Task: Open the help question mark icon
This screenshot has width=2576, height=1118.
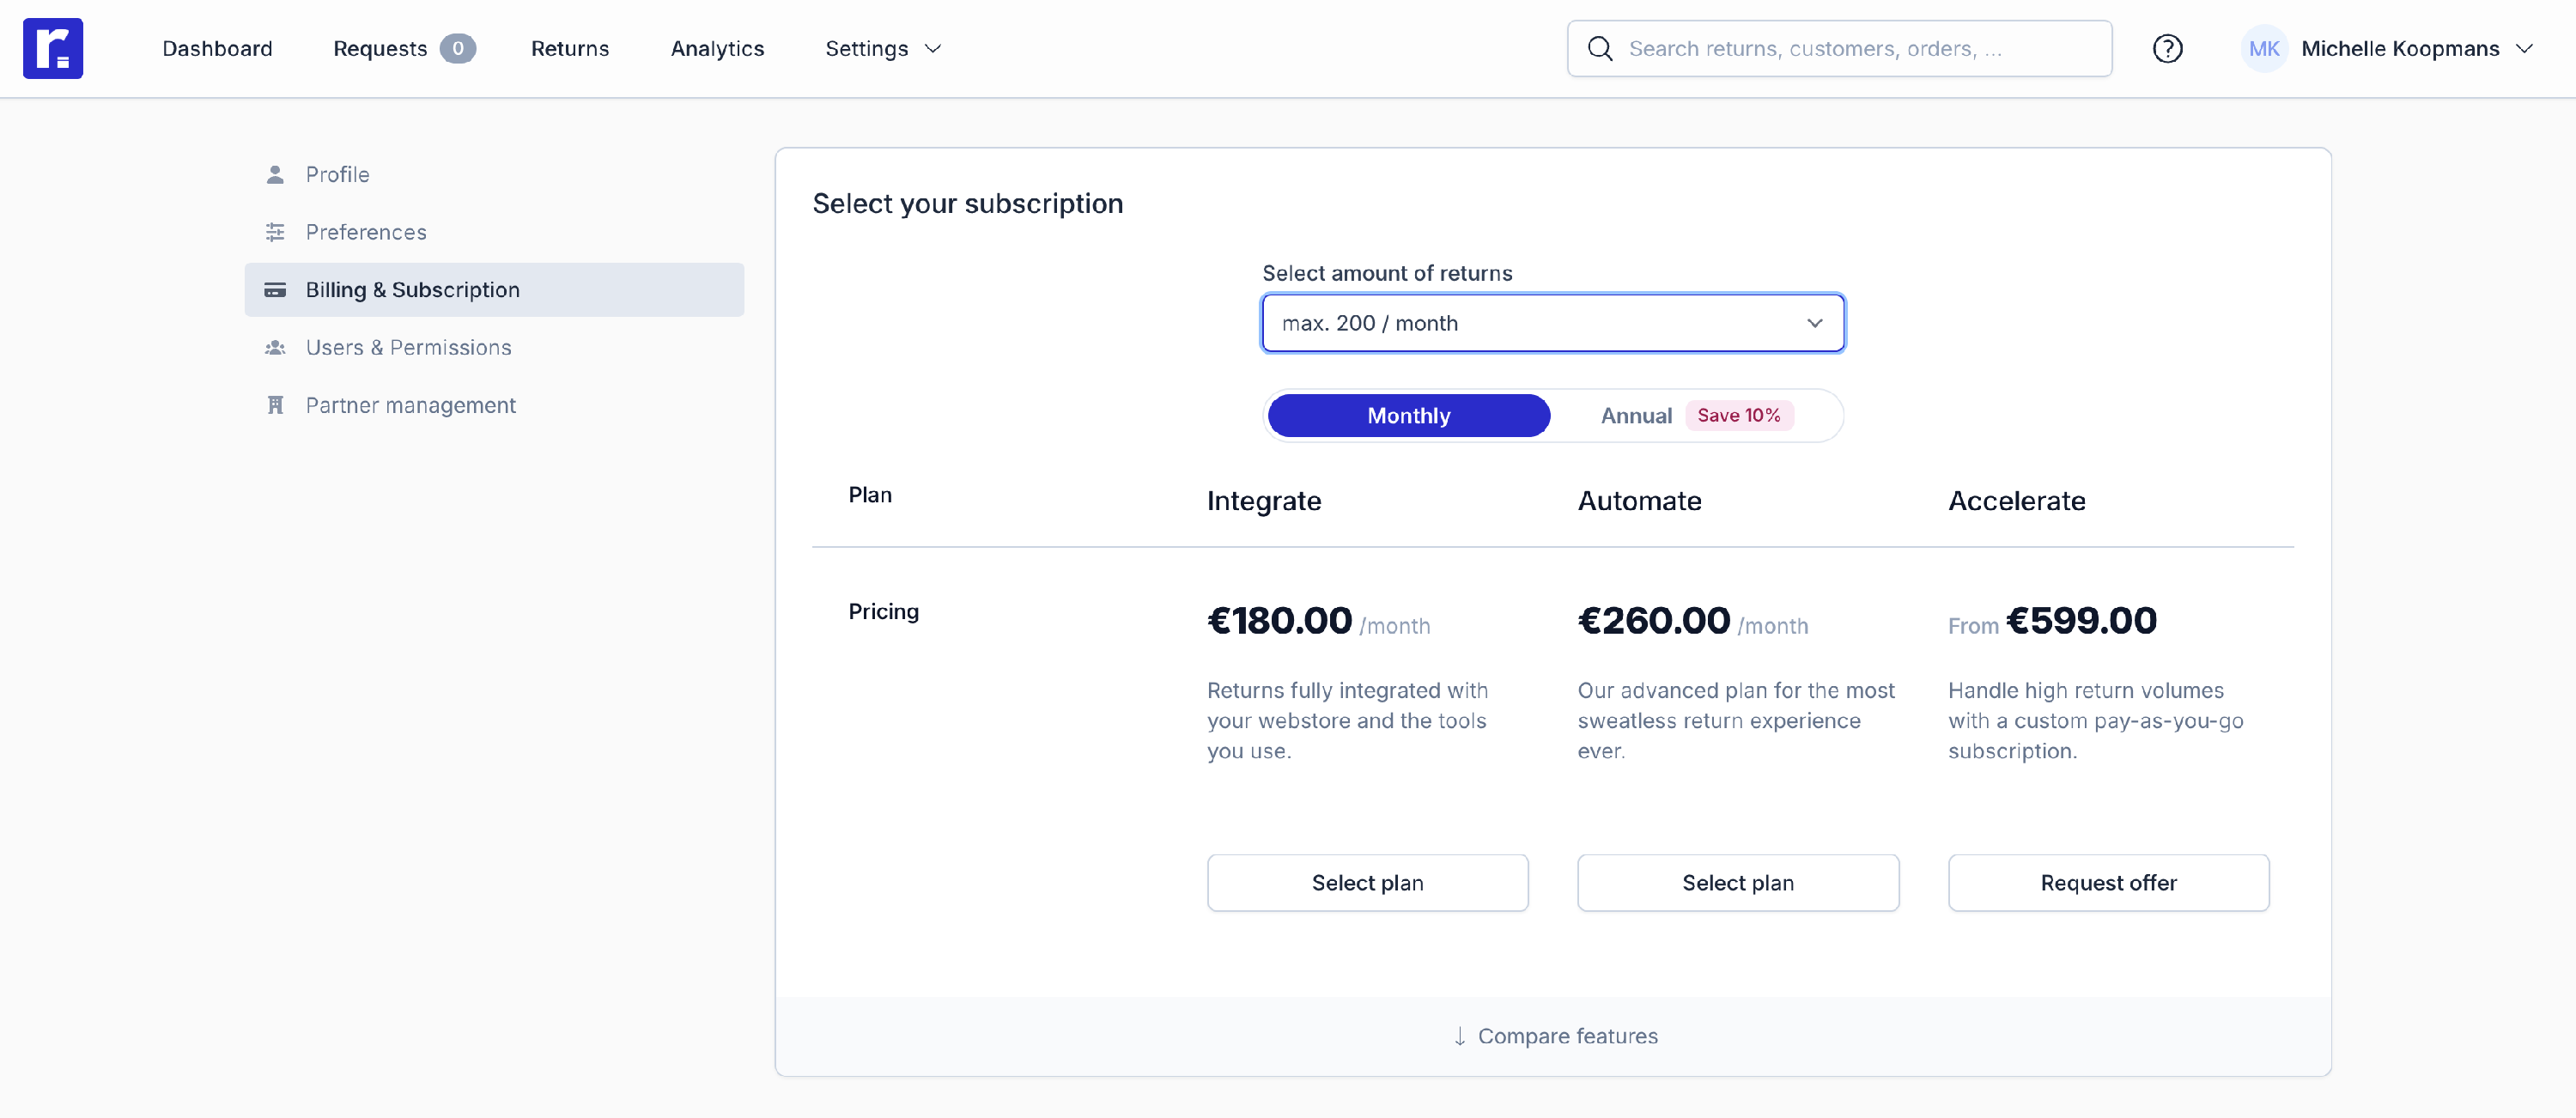Action: [2167, 48]
